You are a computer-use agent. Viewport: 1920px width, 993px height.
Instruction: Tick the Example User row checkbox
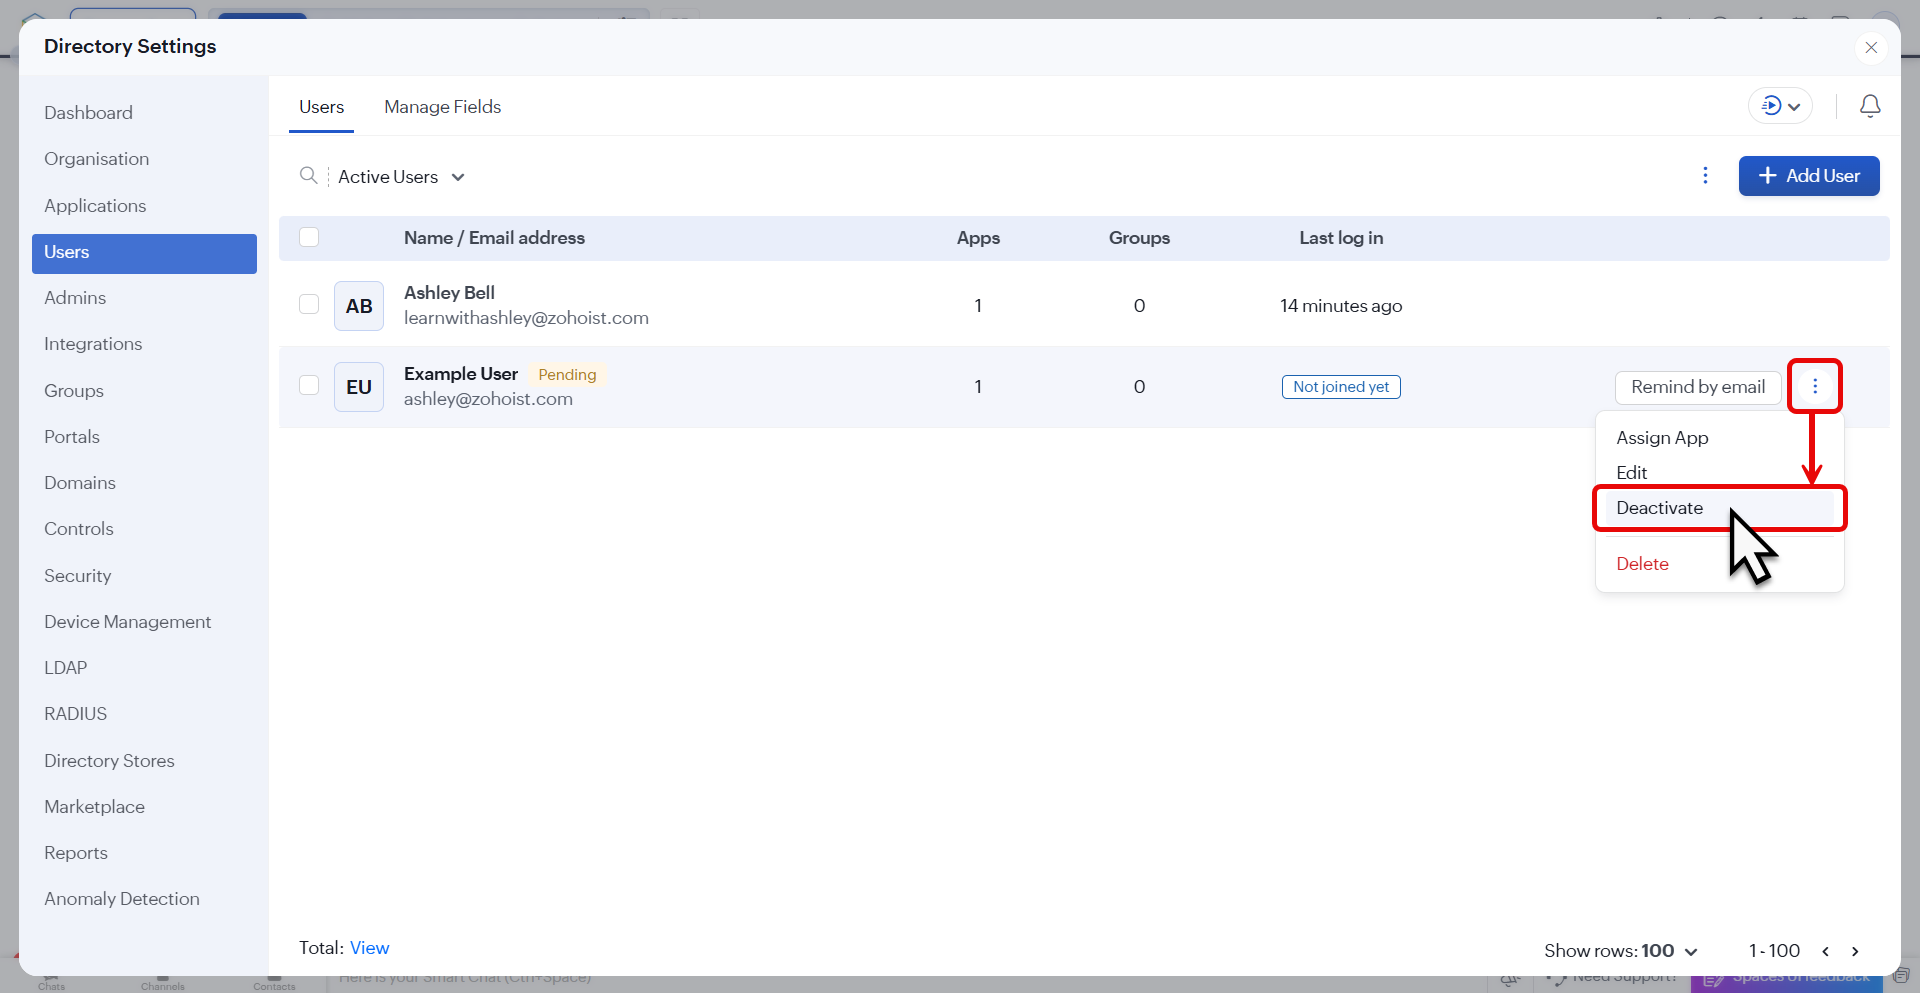(x=309, y=385)
